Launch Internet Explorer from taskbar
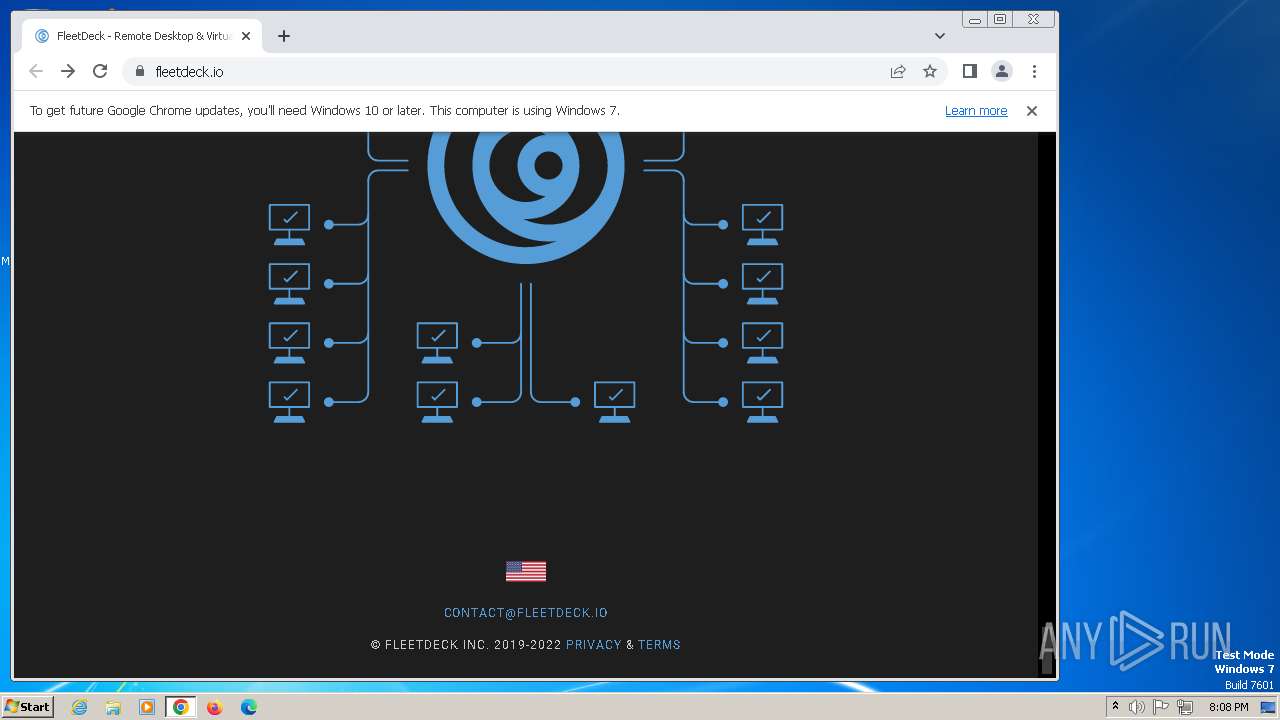The height and width of the screenshot is (720, 1280). (80, 707)
